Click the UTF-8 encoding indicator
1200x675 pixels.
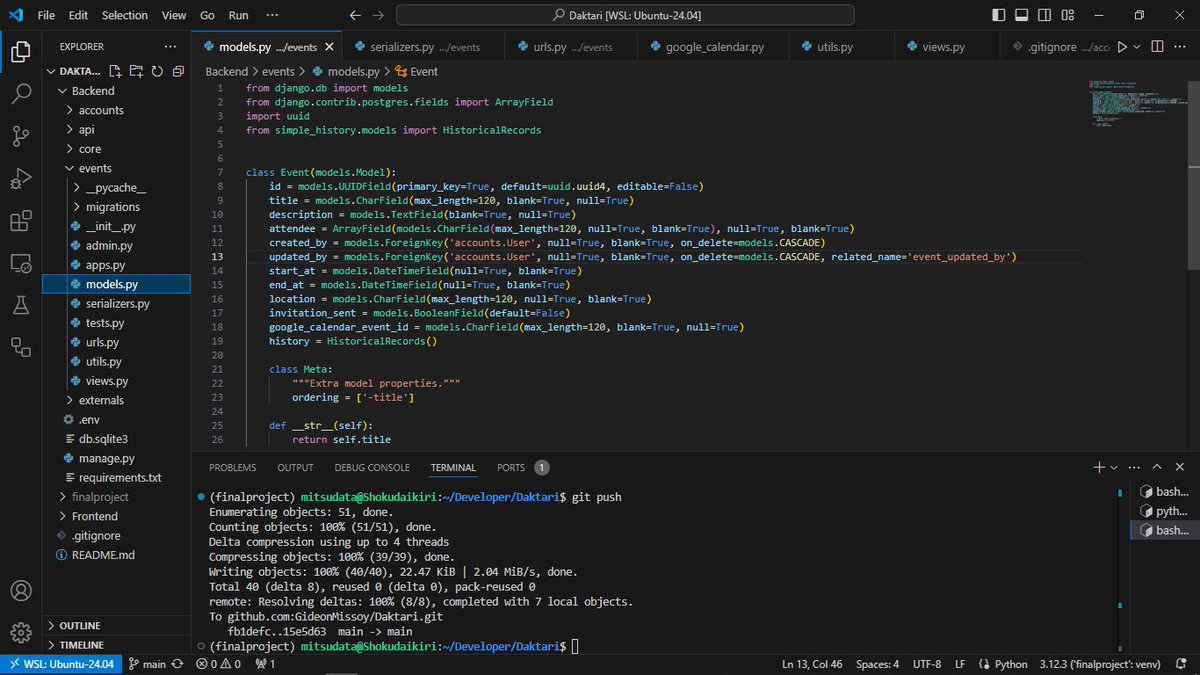[926, 664]
